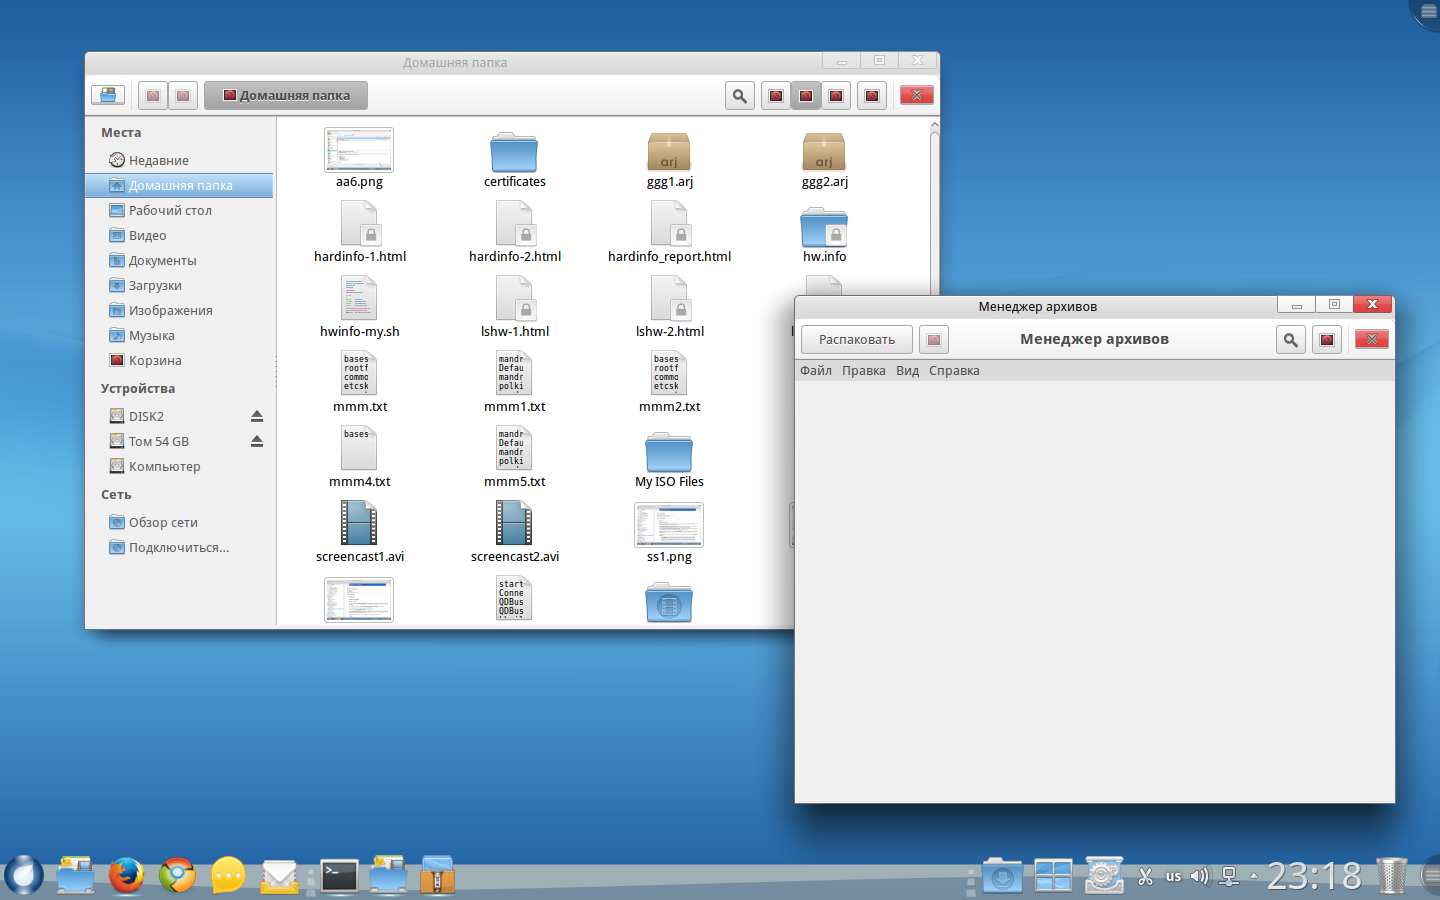Image resolution: width=1440 pixels, height=900 pixels.
Task: Open the Правка menu
Action: click(863, 371)
